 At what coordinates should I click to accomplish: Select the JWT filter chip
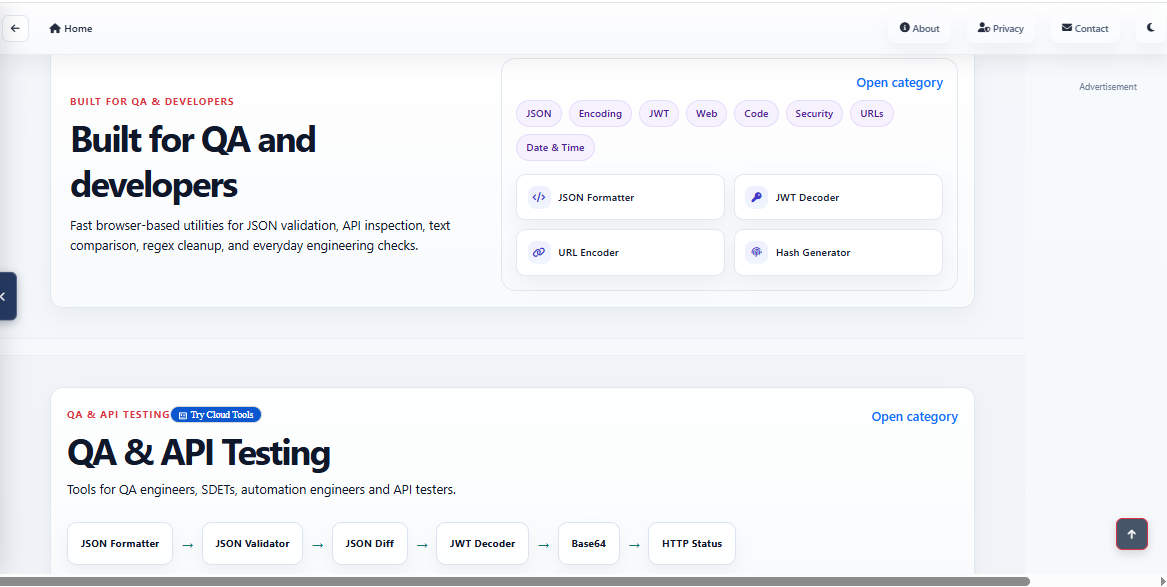659,114
